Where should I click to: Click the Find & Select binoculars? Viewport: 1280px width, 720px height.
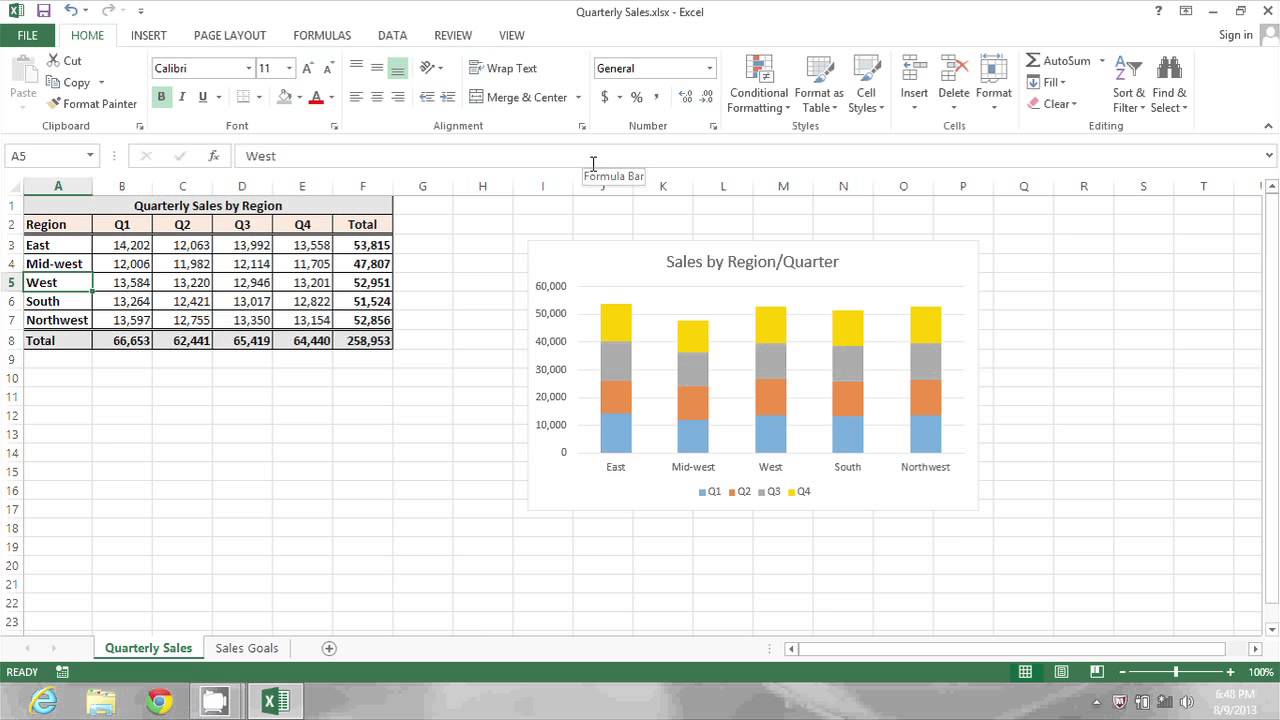(x=1169, y=69)
